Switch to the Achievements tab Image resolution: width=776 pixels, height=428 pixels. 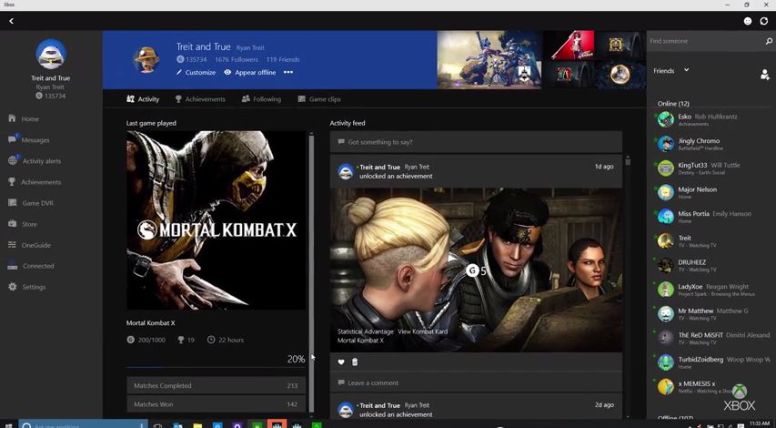200,99
